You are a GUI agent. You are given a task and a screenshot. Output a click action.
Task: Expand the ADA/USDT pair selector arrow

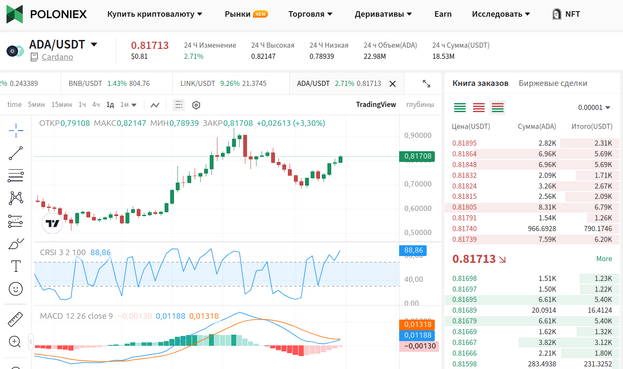94,44
